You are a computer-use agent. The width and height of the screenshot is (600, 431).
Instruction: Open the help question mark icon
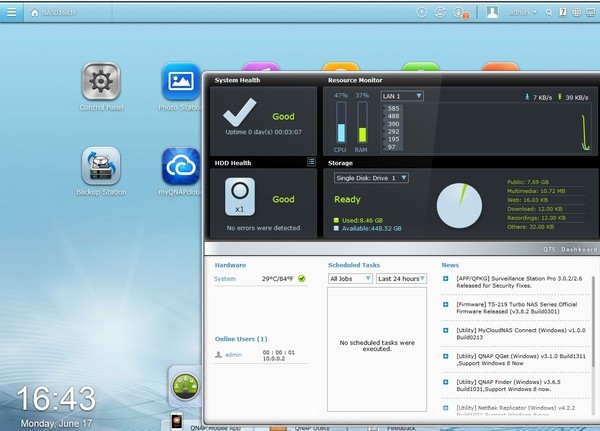pyautogui.click(x=563, y=12)
